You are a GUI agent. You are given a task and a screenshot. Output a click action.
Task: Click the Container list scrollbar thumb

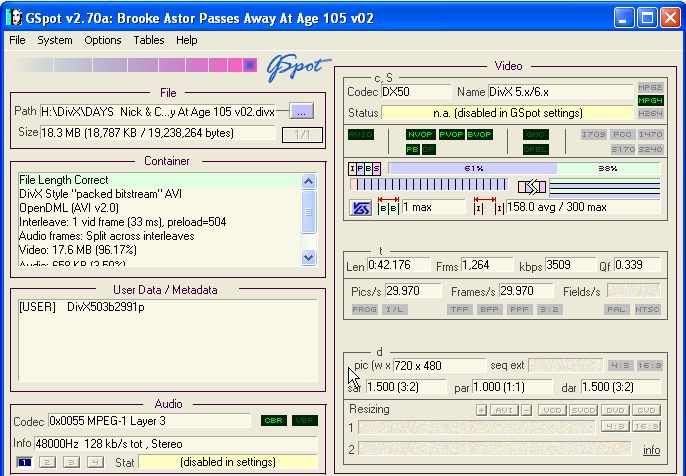[x=308, y=212]
